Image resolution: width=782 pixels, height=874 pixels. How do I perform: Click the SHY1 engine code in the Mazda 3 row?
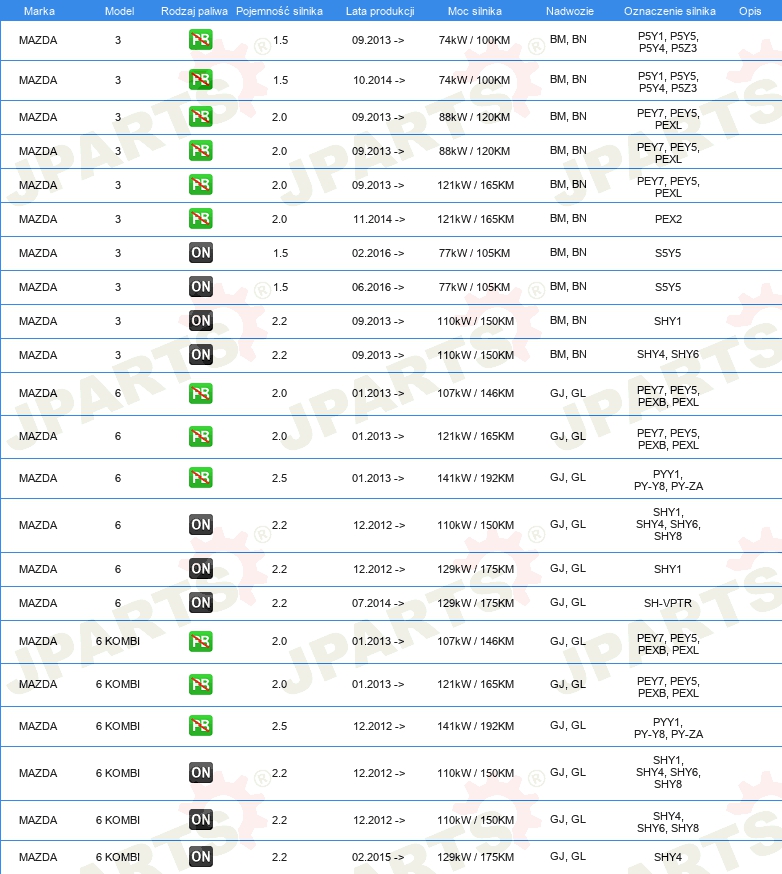pos(668,321)
